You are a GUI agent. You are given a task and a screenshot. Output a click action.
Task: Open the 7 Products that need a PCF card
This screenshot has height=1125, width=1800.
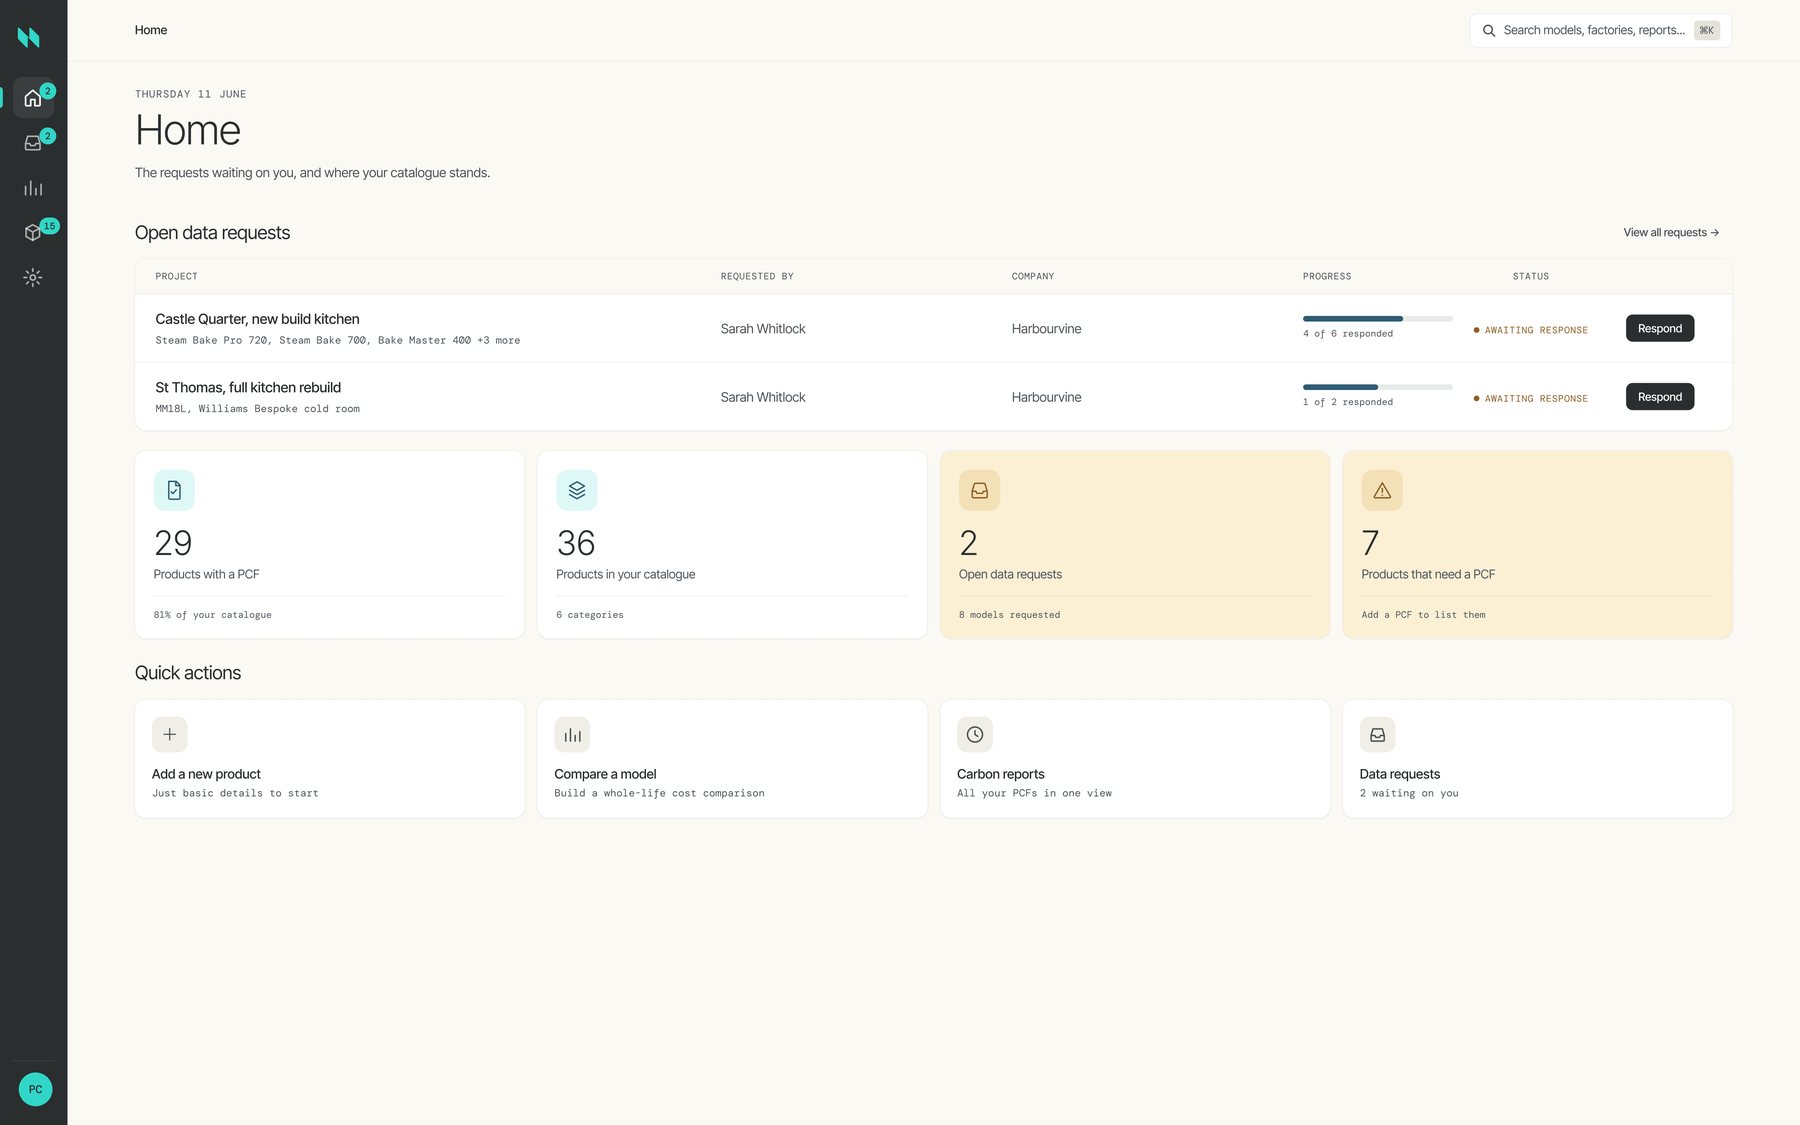pos(1537,544)
